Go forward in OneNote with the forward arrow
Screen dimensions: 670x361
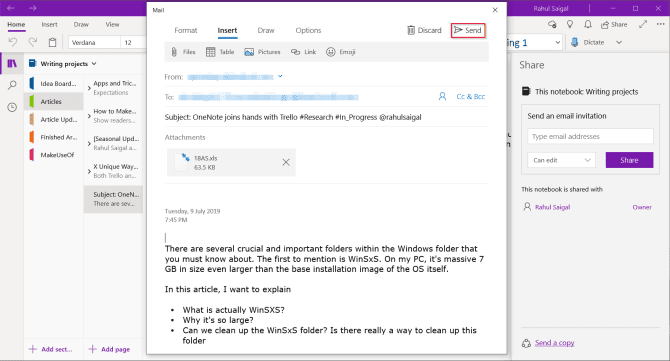[x=32, y=8]
